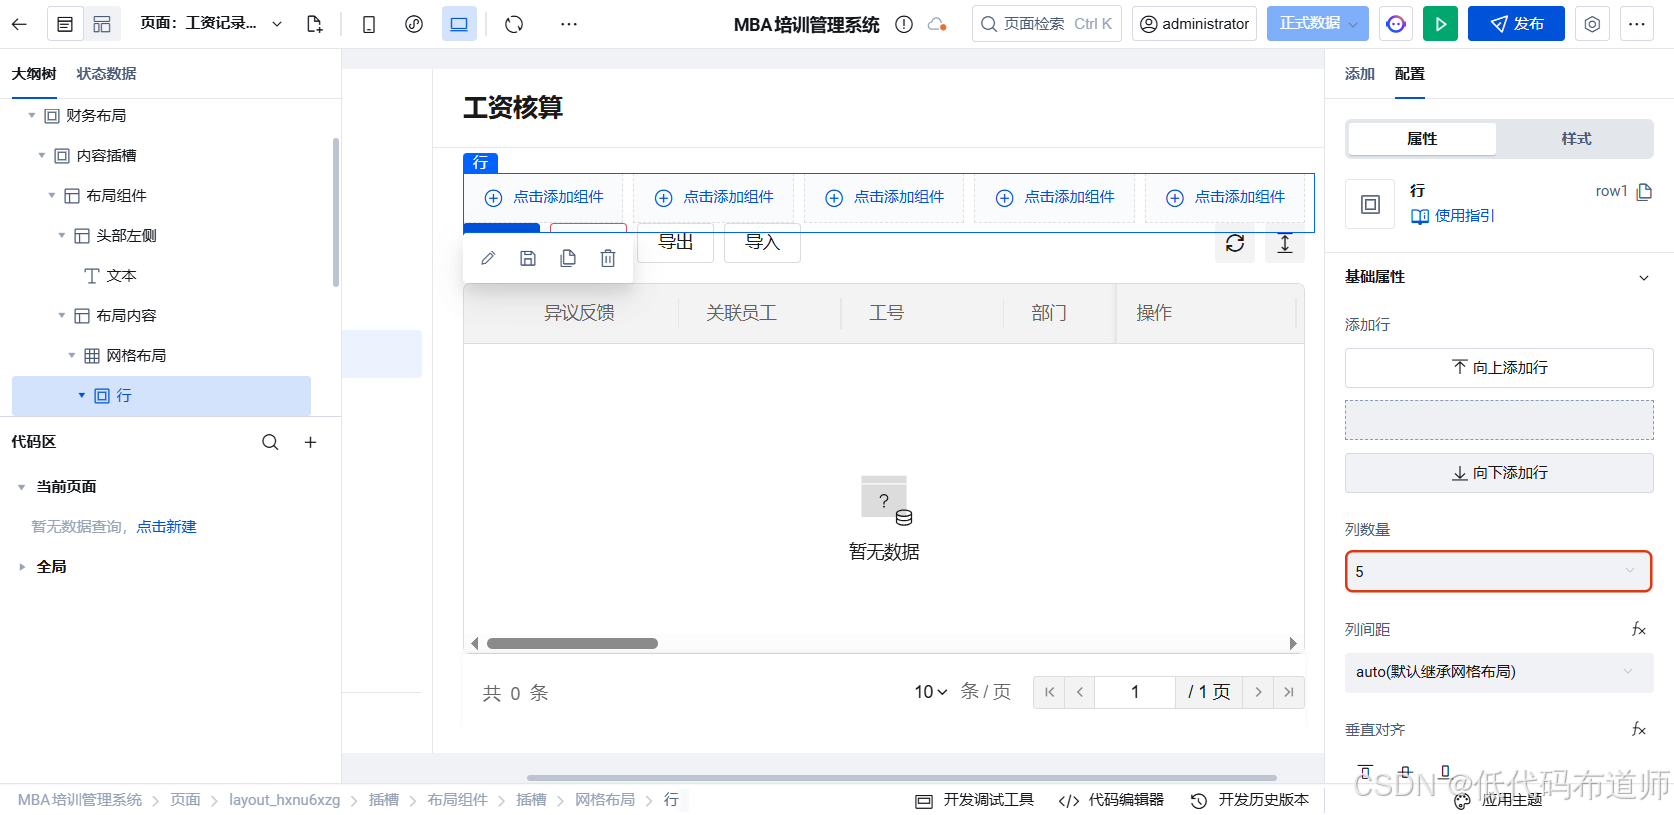Switch to the document outline view icon
This screenshot has height=815, width=1674.
[x=65, y=24]
